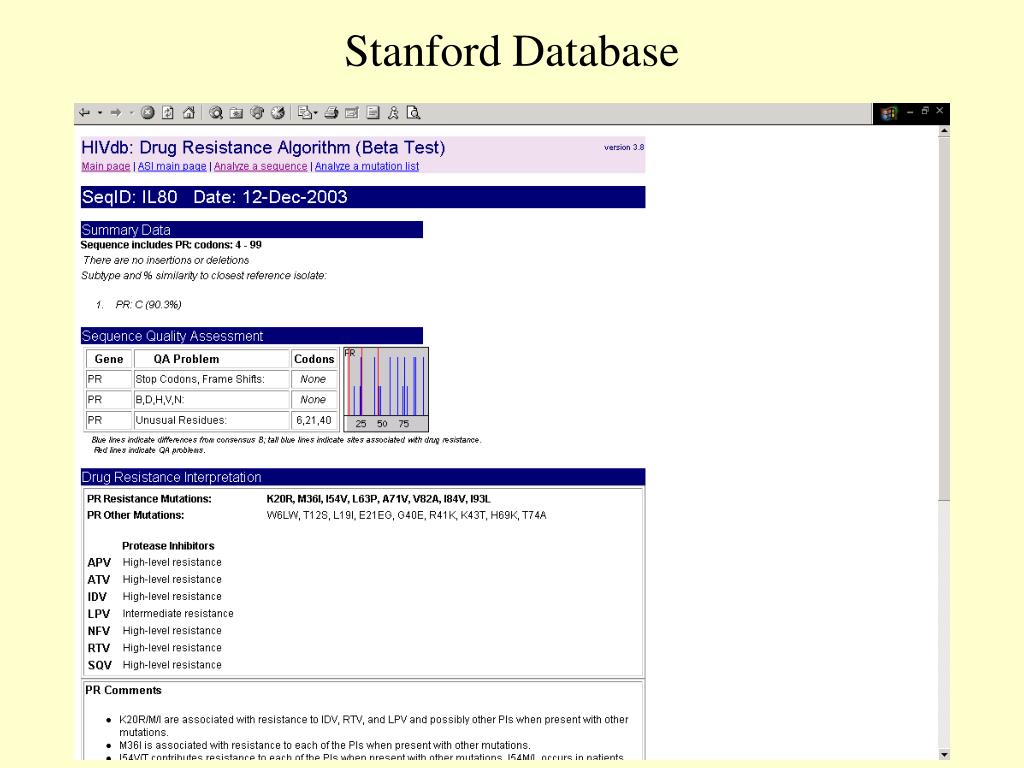Click the Windows flag logo in the toolbar
This screenshot has width=1024, height=768.
point(888,114)
